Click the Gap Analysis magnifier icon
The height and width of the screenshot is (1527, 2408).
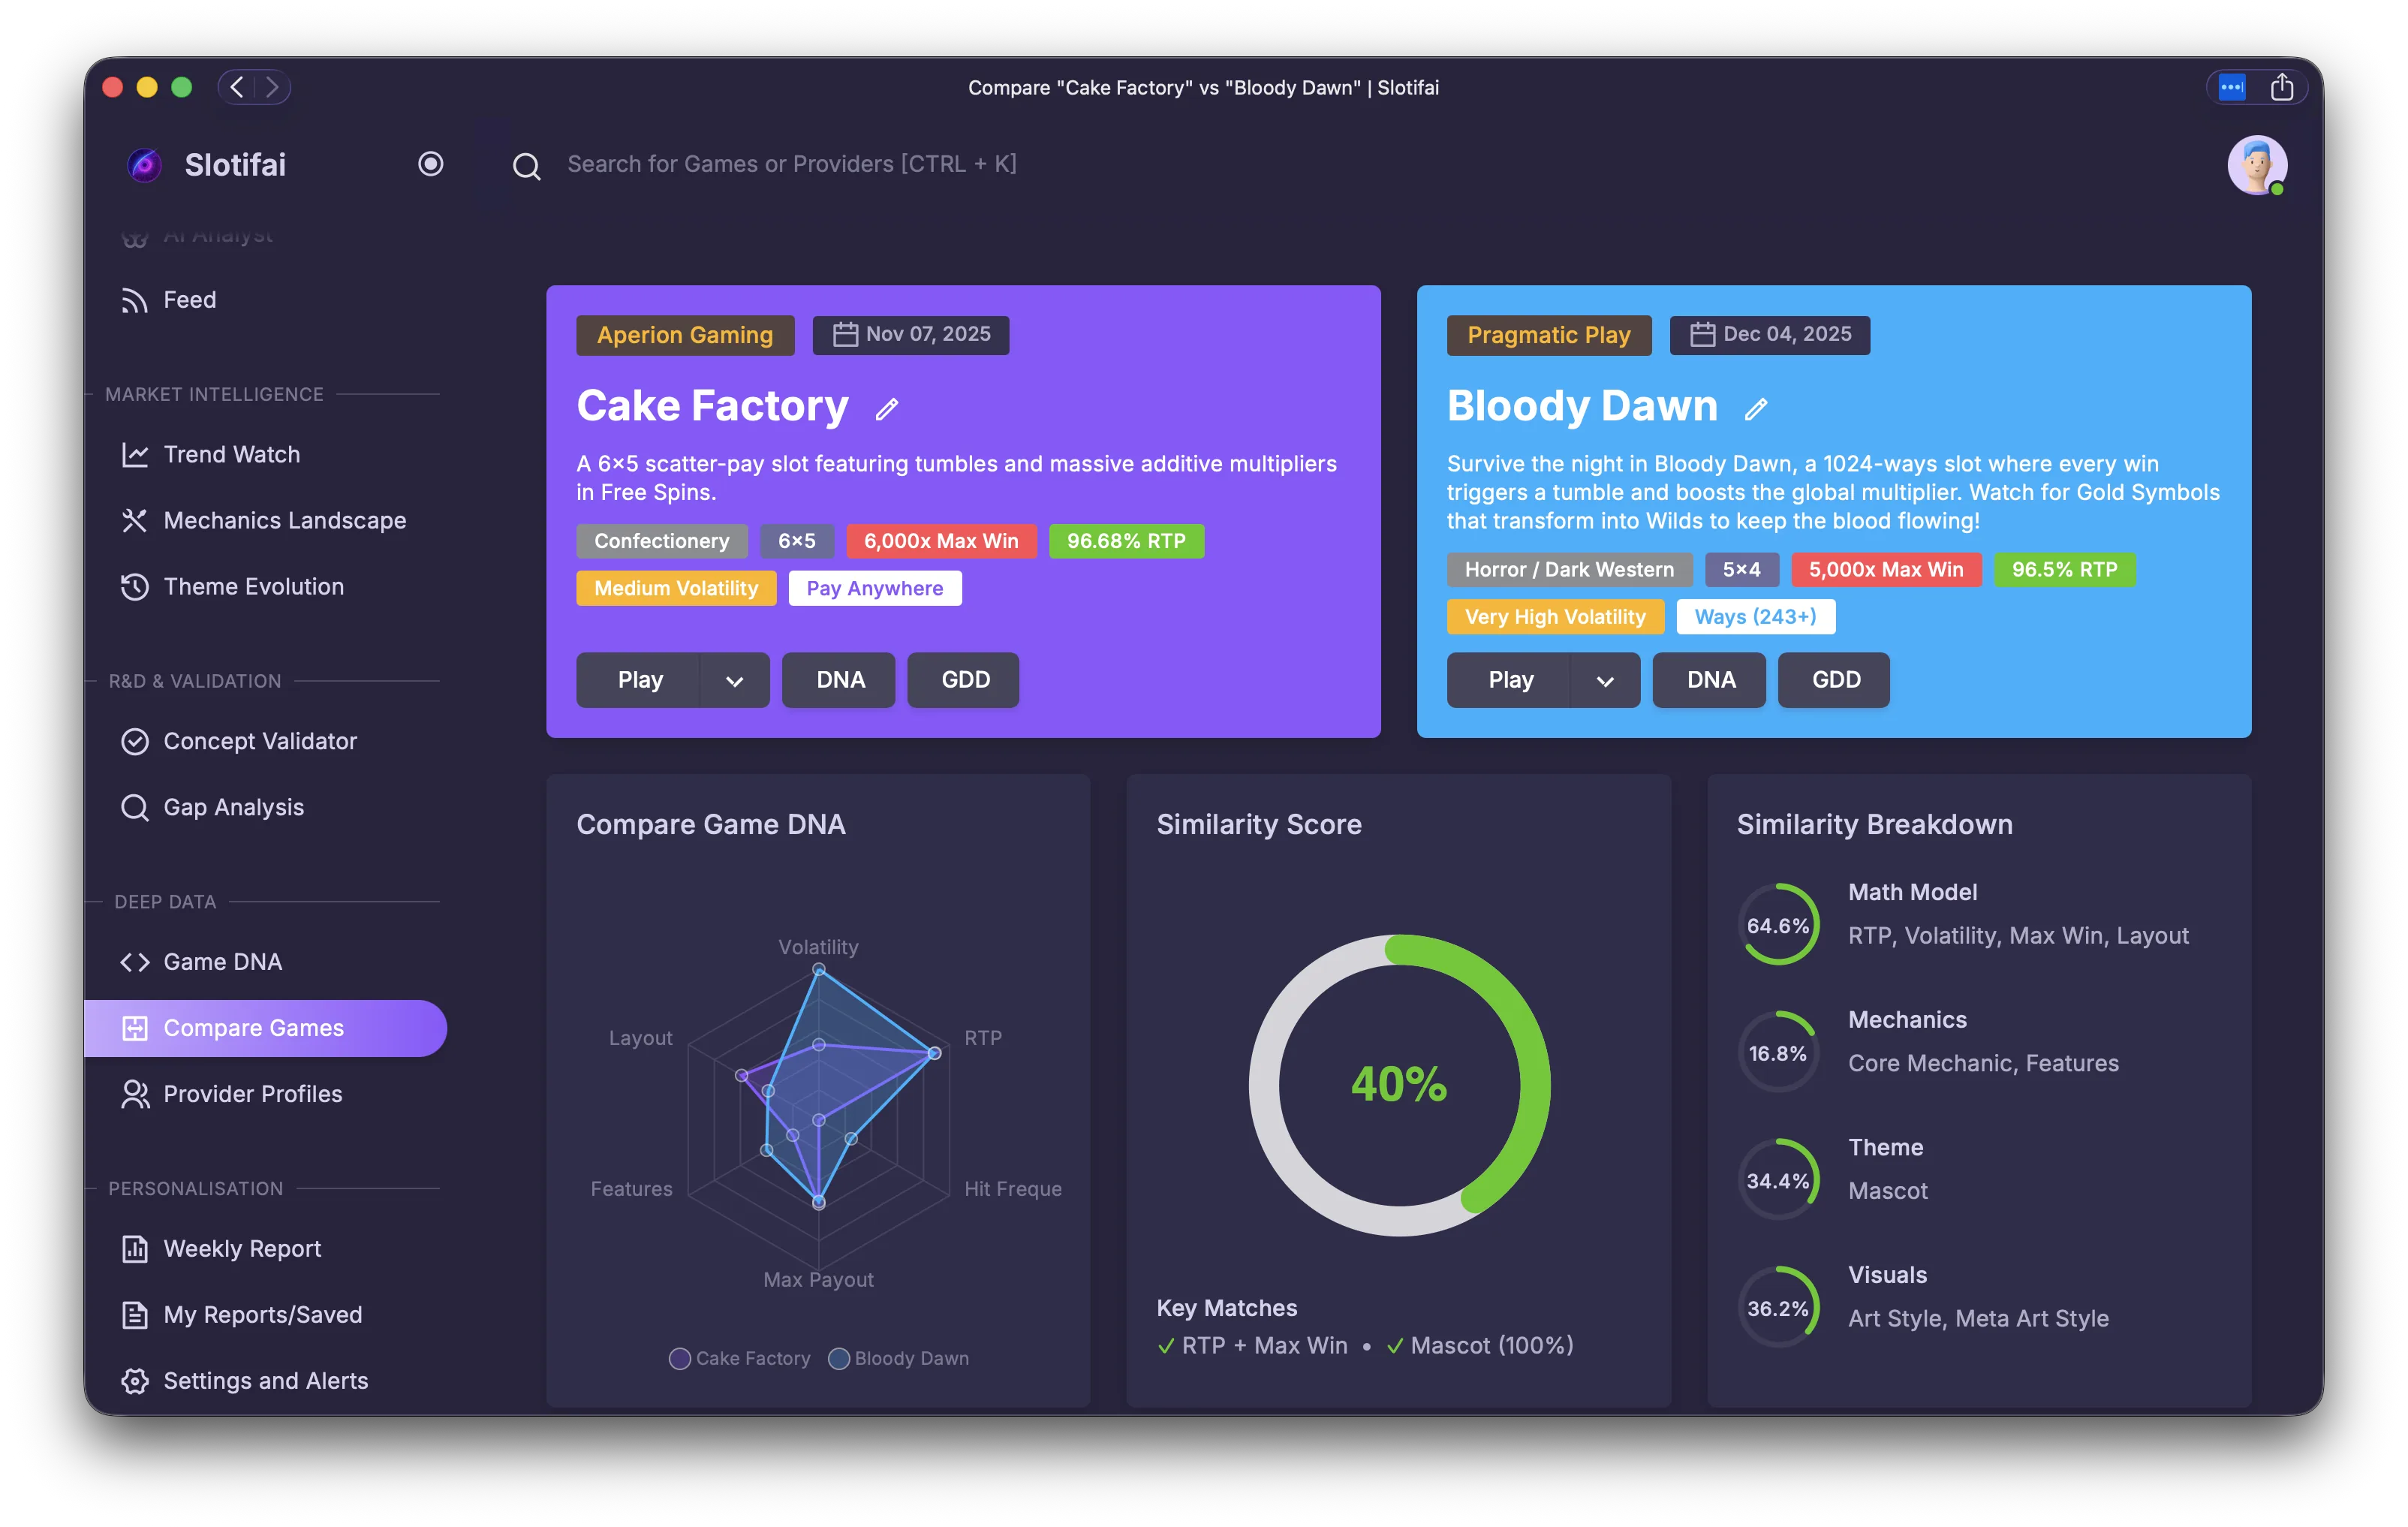coord(134,807)
